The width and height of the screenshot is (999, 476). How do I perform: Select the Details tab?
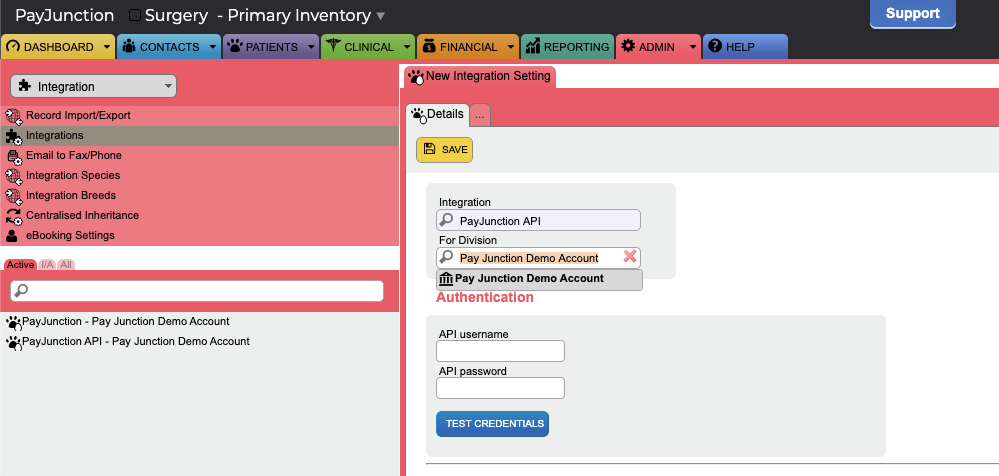pyautogui.click(x=438, y=115)
